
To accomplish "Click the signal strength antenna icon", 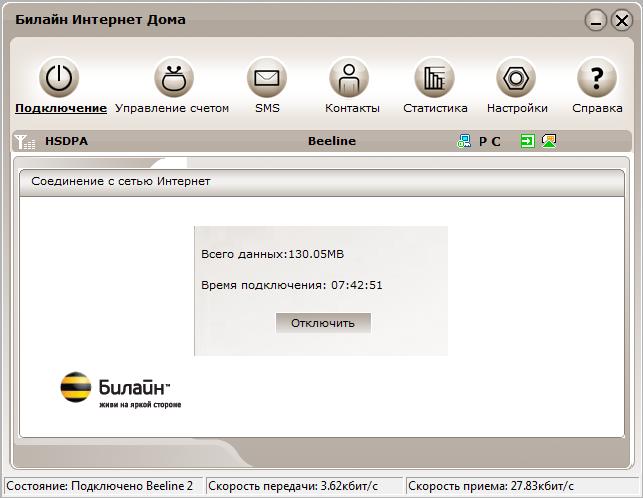I will click(25, 142).
